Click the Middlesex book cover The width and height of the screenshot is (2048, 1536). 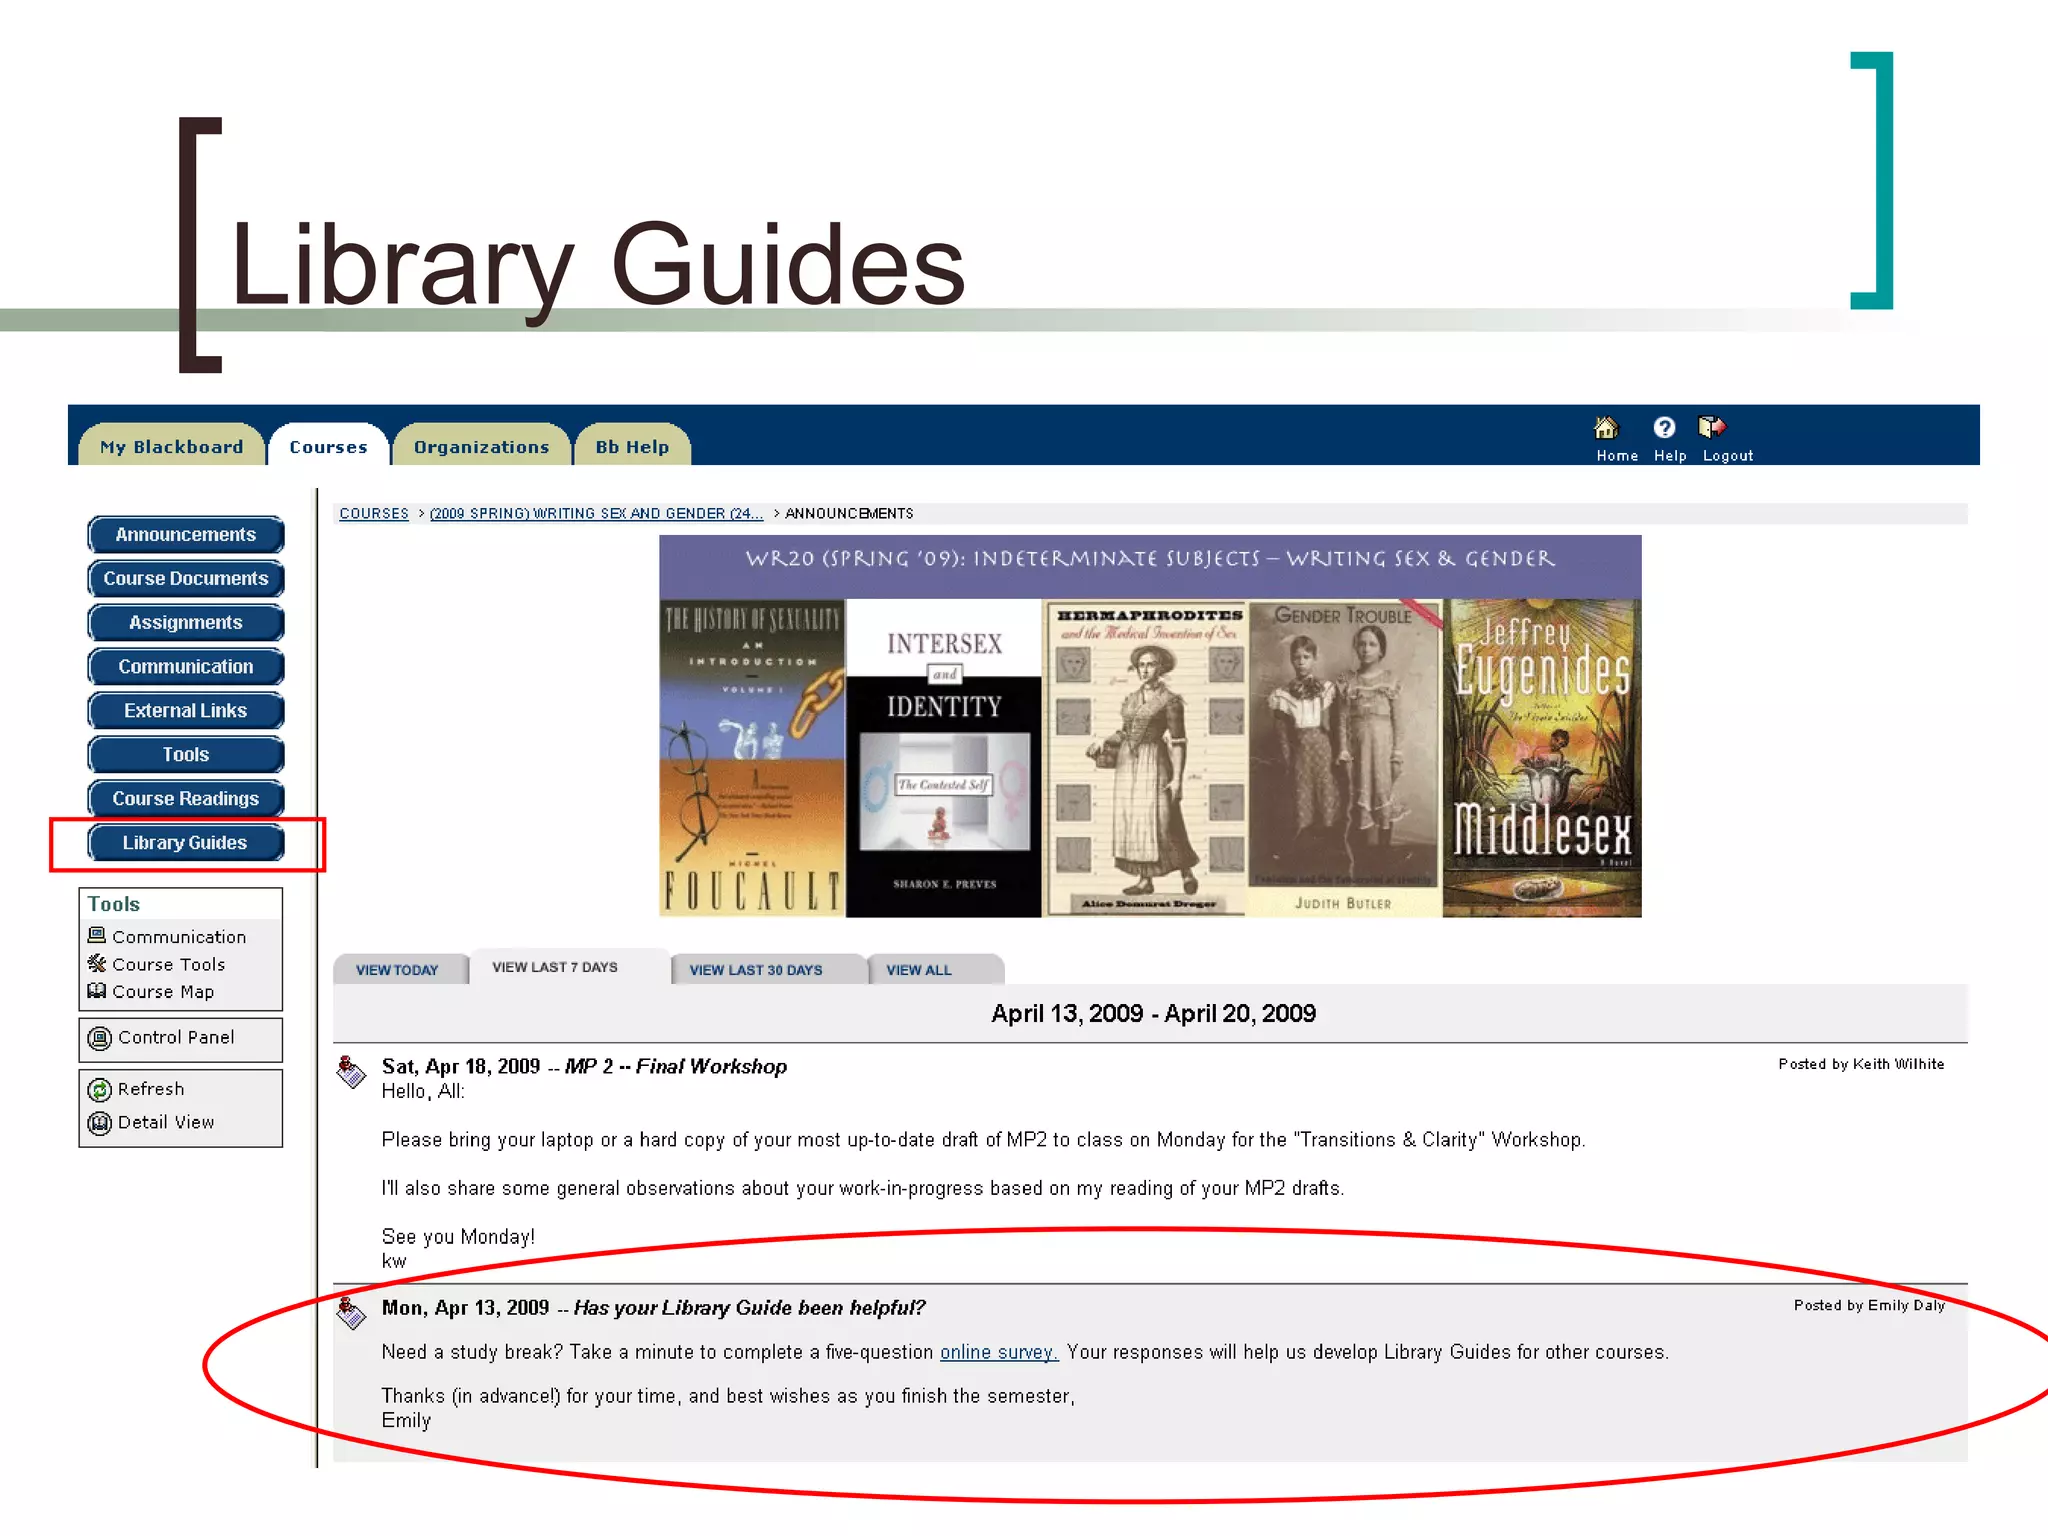(x=1542, y=757)
